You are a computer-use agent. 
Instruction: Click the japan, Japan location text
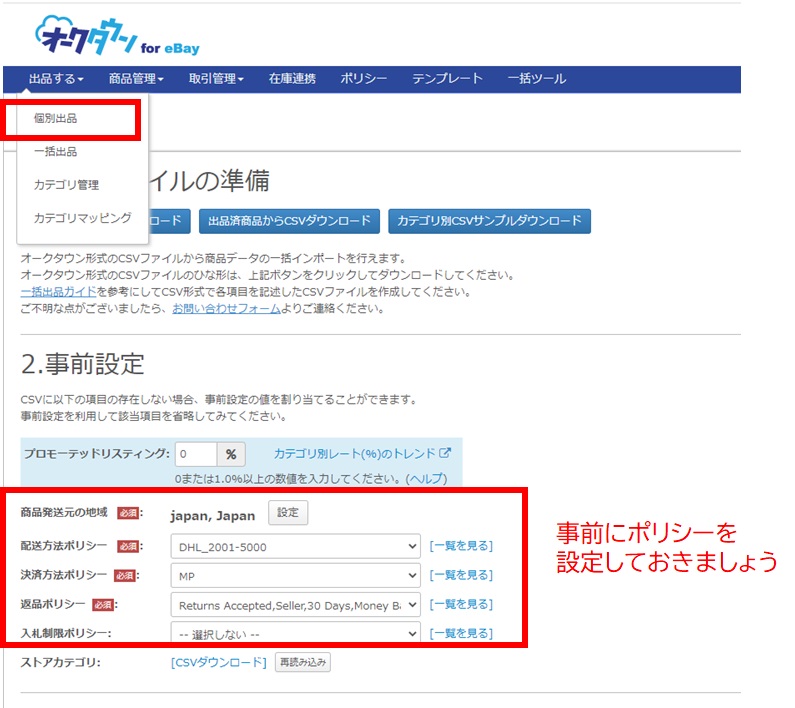[x=213, y=516]
